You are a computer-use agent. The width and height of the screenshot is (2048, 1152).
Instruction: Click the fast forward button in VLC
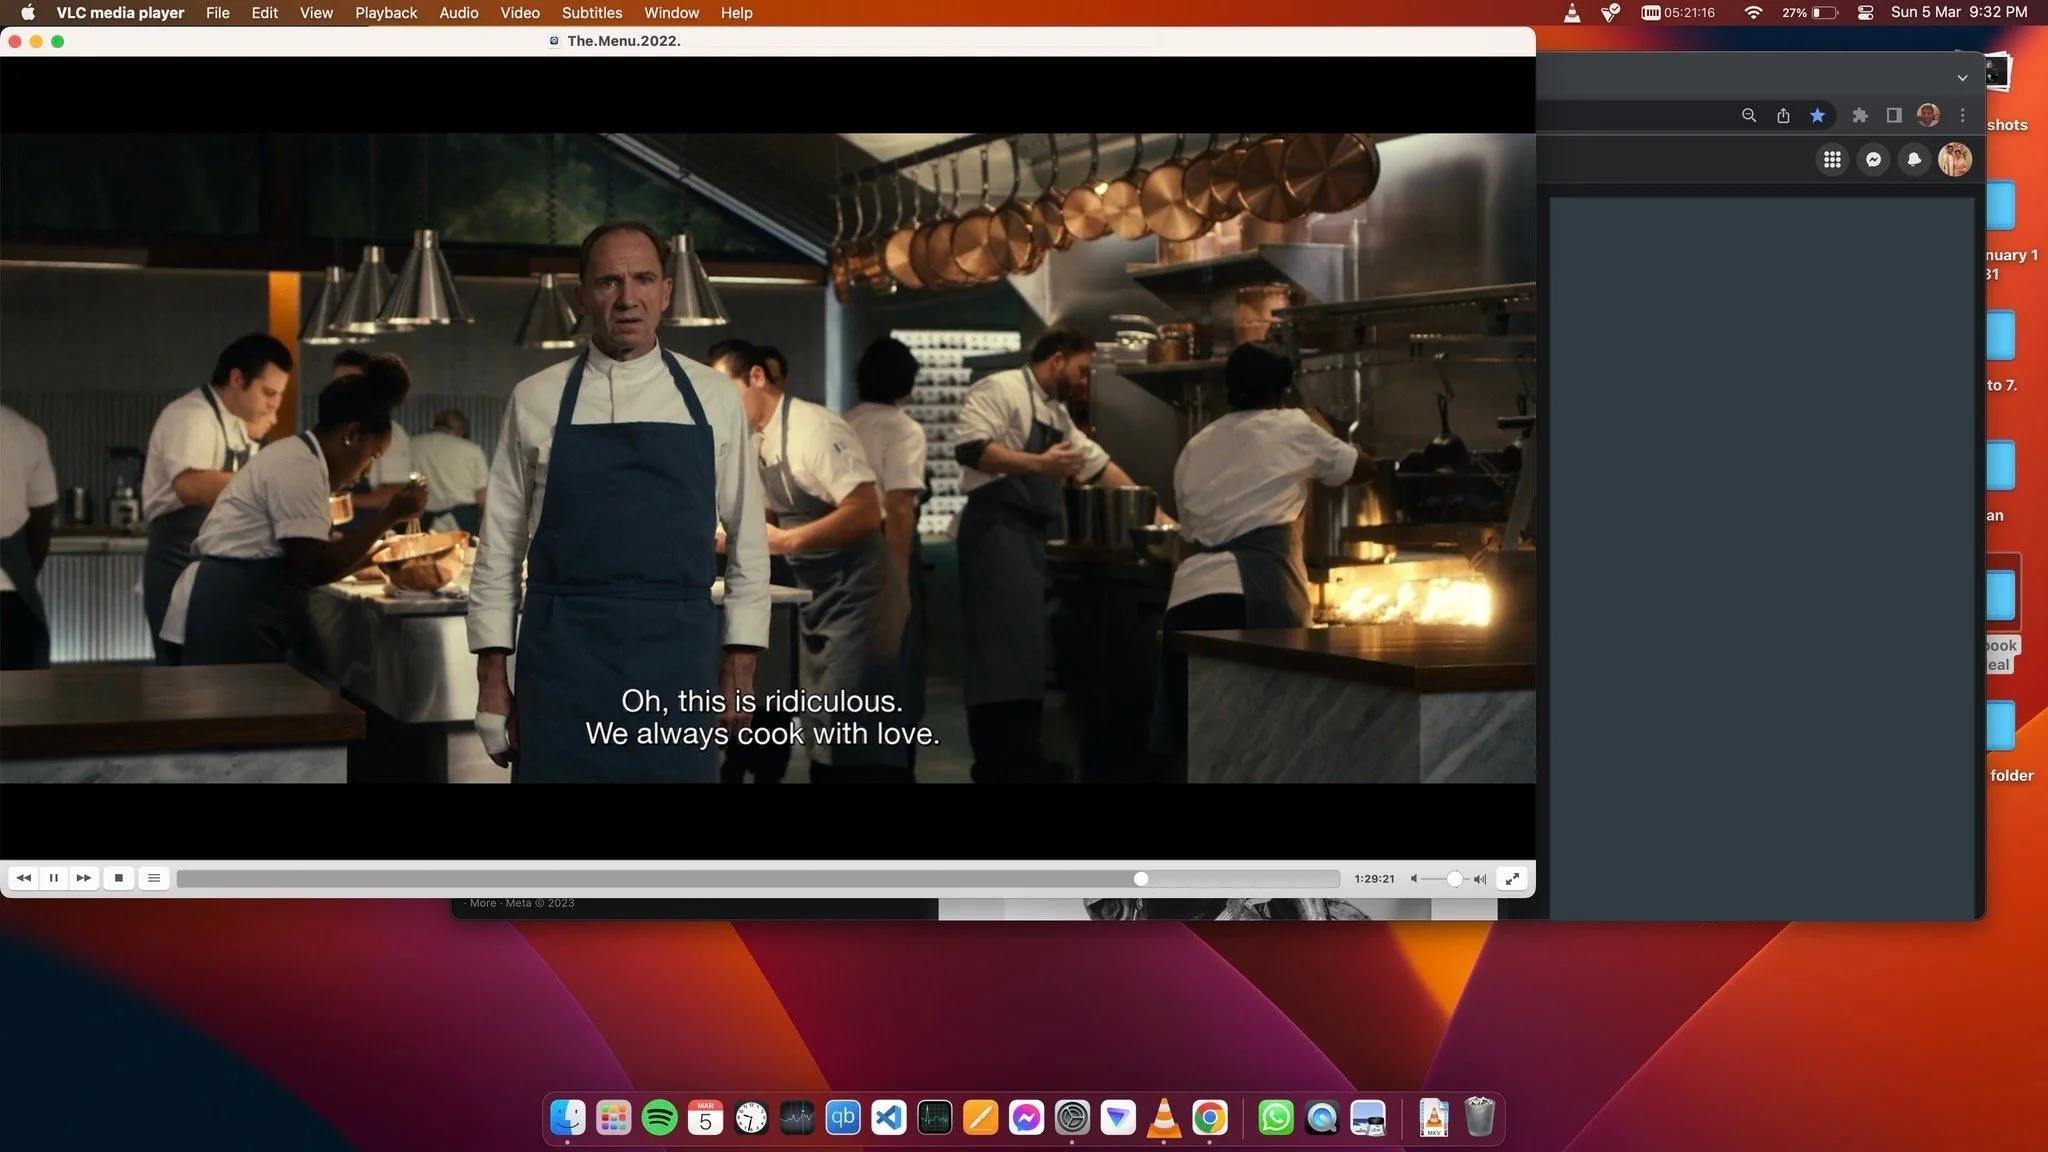point(84,878)
